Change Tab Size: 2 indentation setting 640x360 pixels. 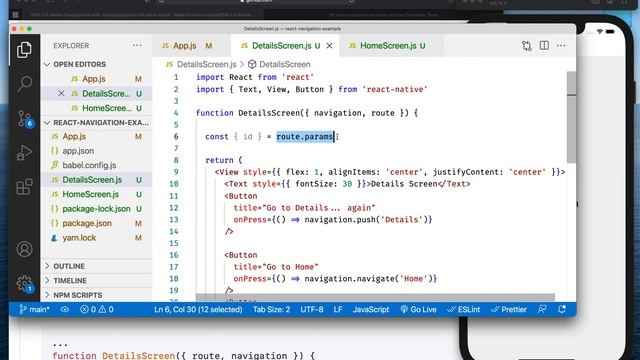(x=271, y=309)
